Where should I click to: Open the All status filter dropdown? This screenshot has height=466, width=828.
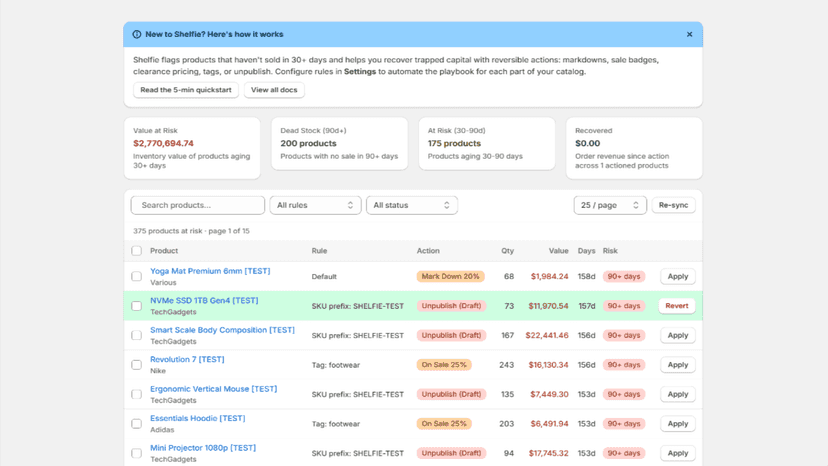412,205
